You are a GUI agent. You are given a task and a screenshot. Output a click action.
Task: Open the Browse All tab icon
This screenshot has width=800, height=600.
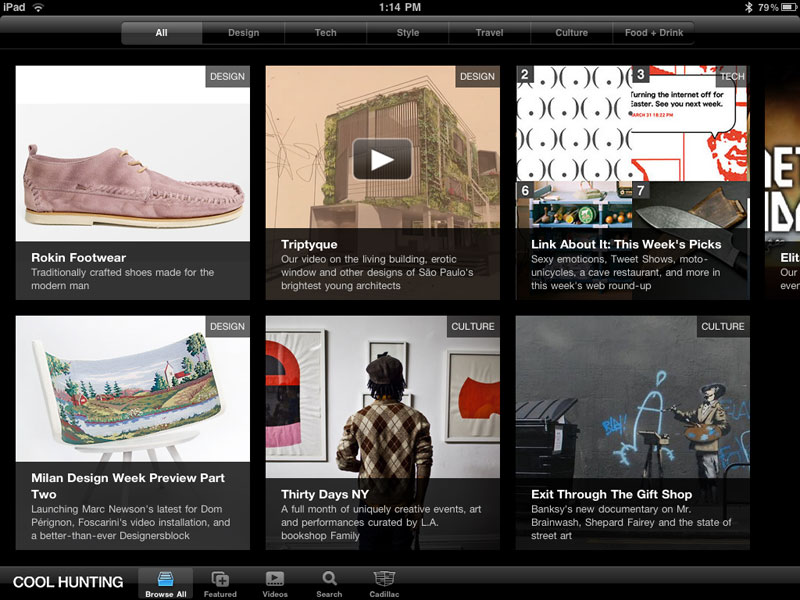pos(165,579)
